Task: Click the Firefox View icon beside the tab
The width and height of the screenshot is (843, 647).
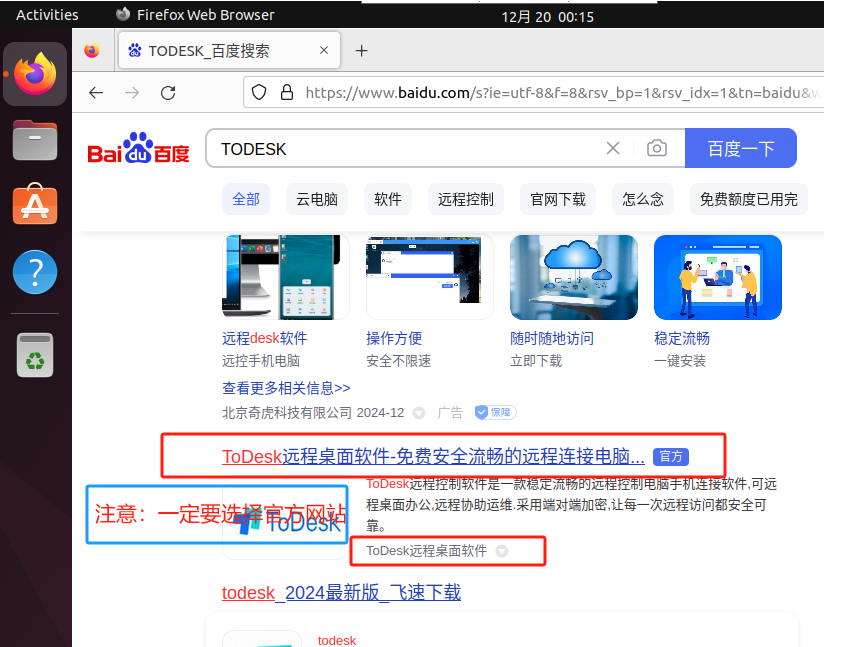Action: tap(92, 51)
